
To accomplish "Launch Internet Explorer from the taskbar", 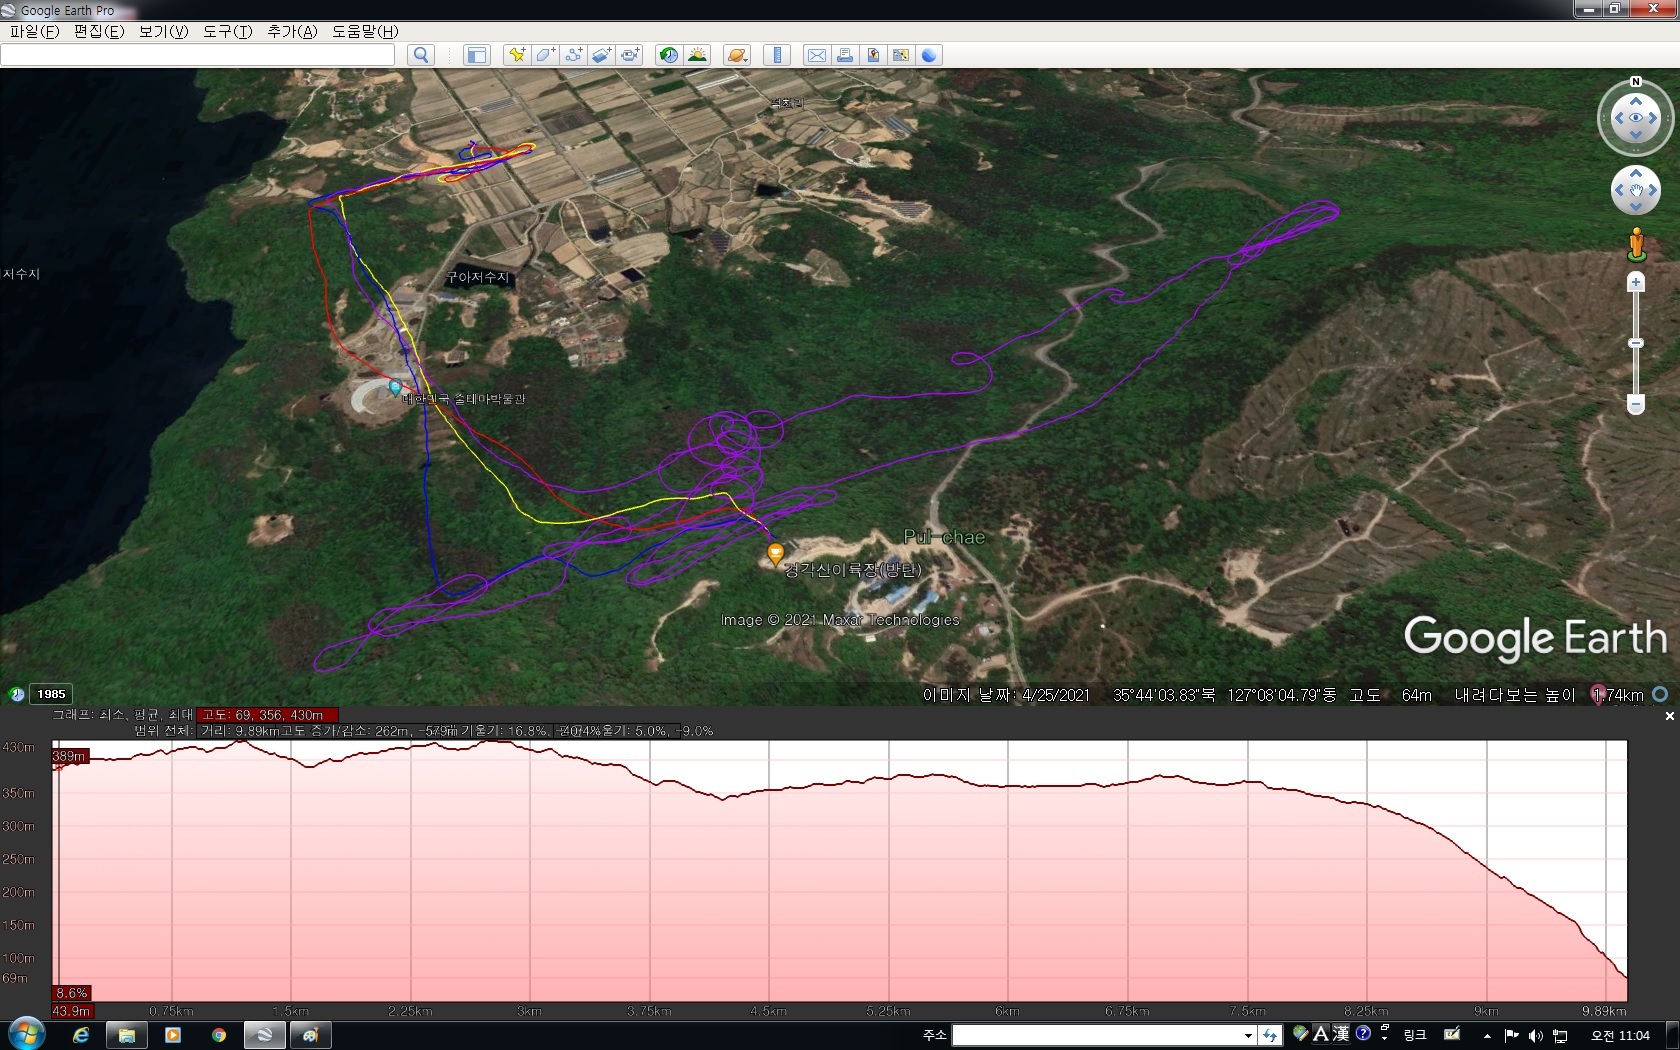I will point(81,1035).
